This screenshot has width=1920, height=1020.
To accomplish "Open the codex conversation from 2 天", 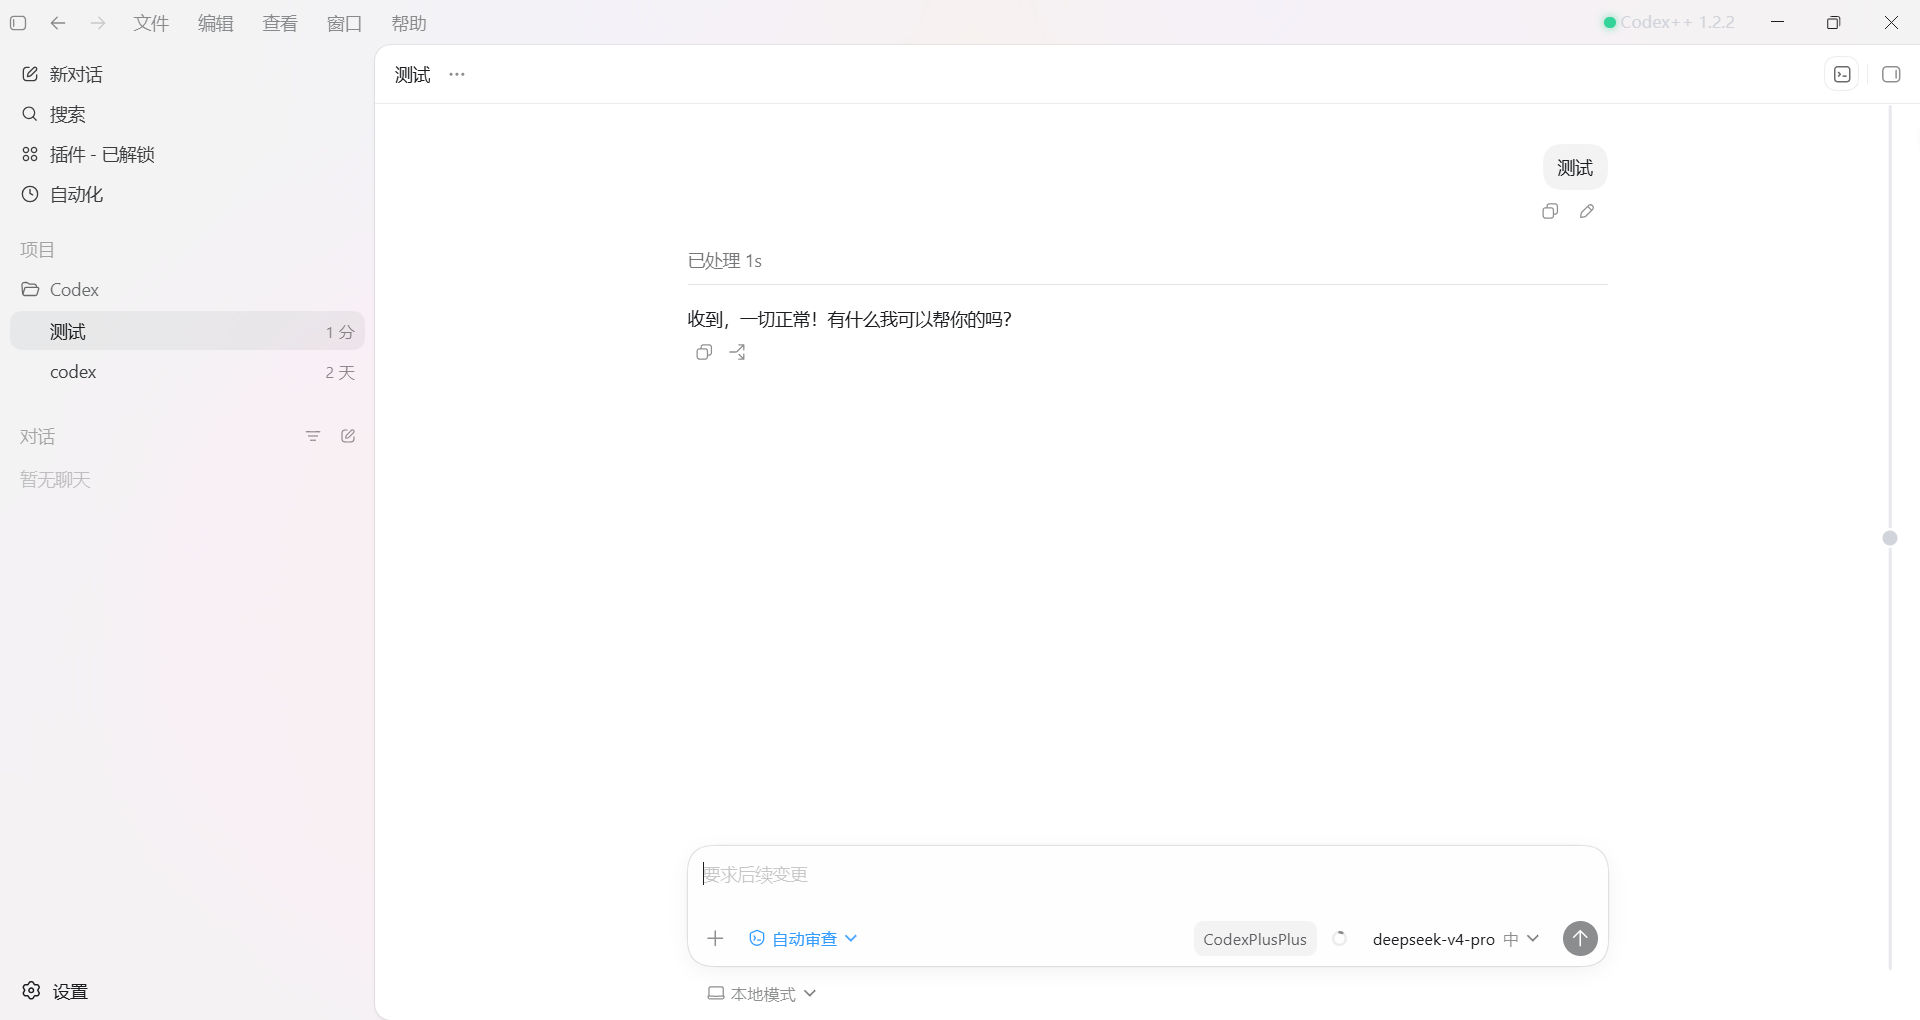I will [187, 372].
